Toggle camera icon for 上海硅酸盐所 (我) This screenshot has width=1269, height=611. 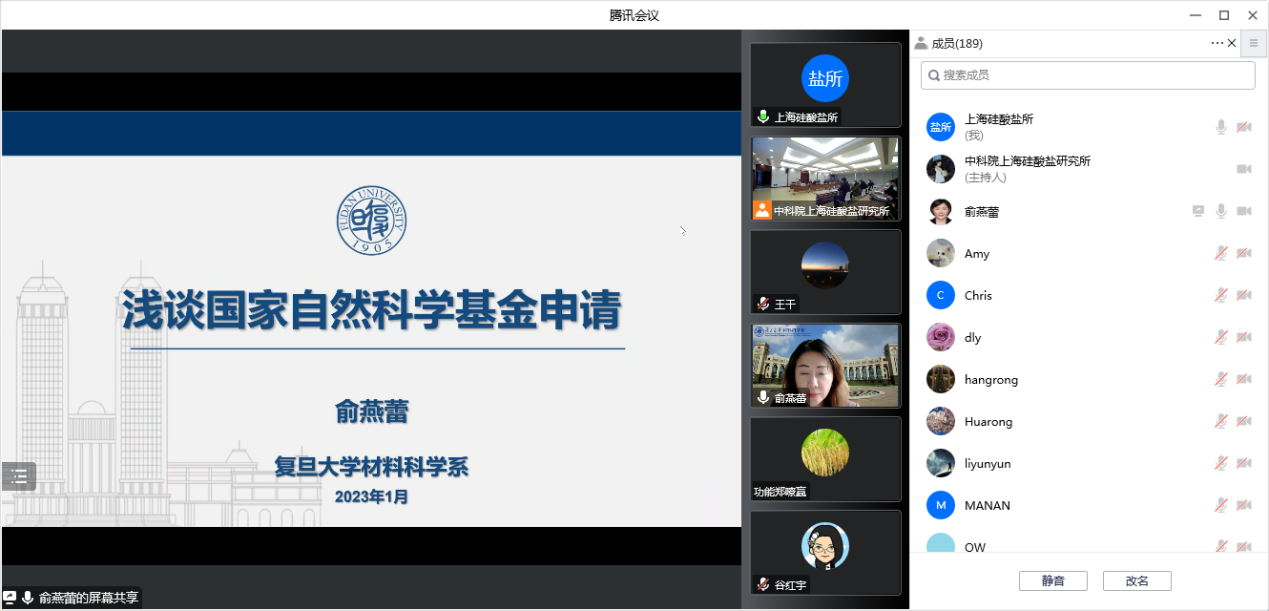1244,127
